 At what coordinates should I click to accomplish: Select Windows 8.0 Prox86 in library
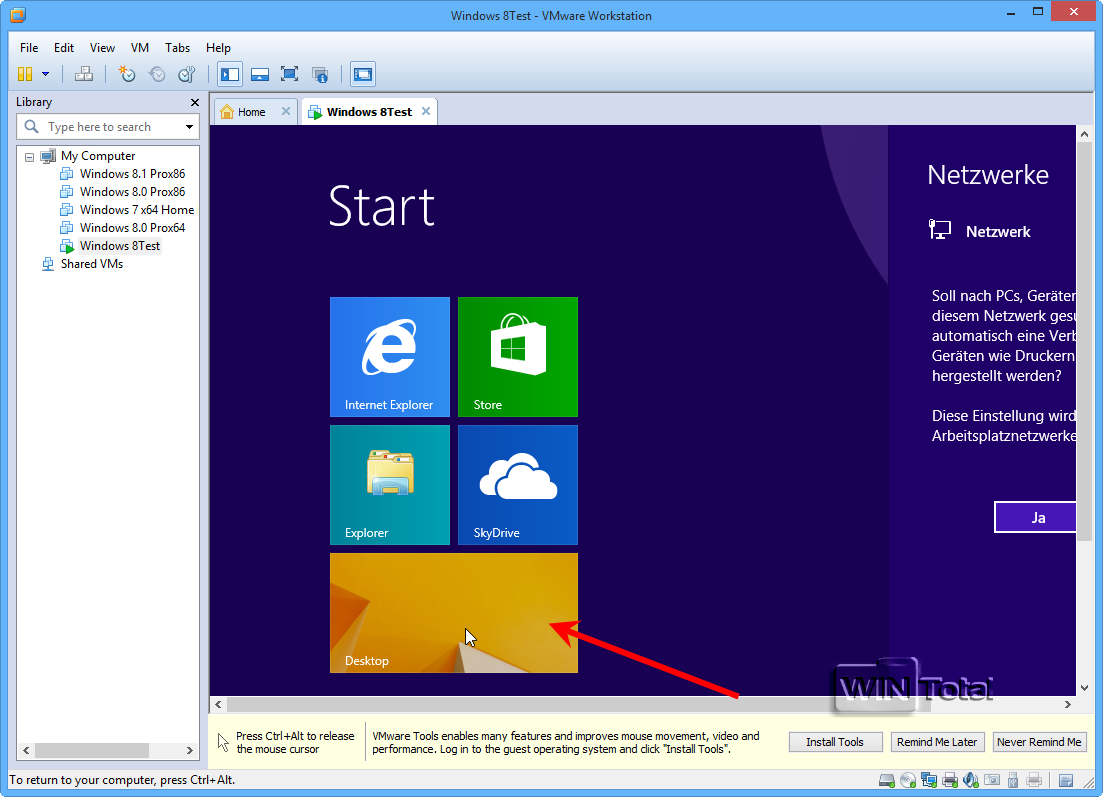[x=132, y=192]
